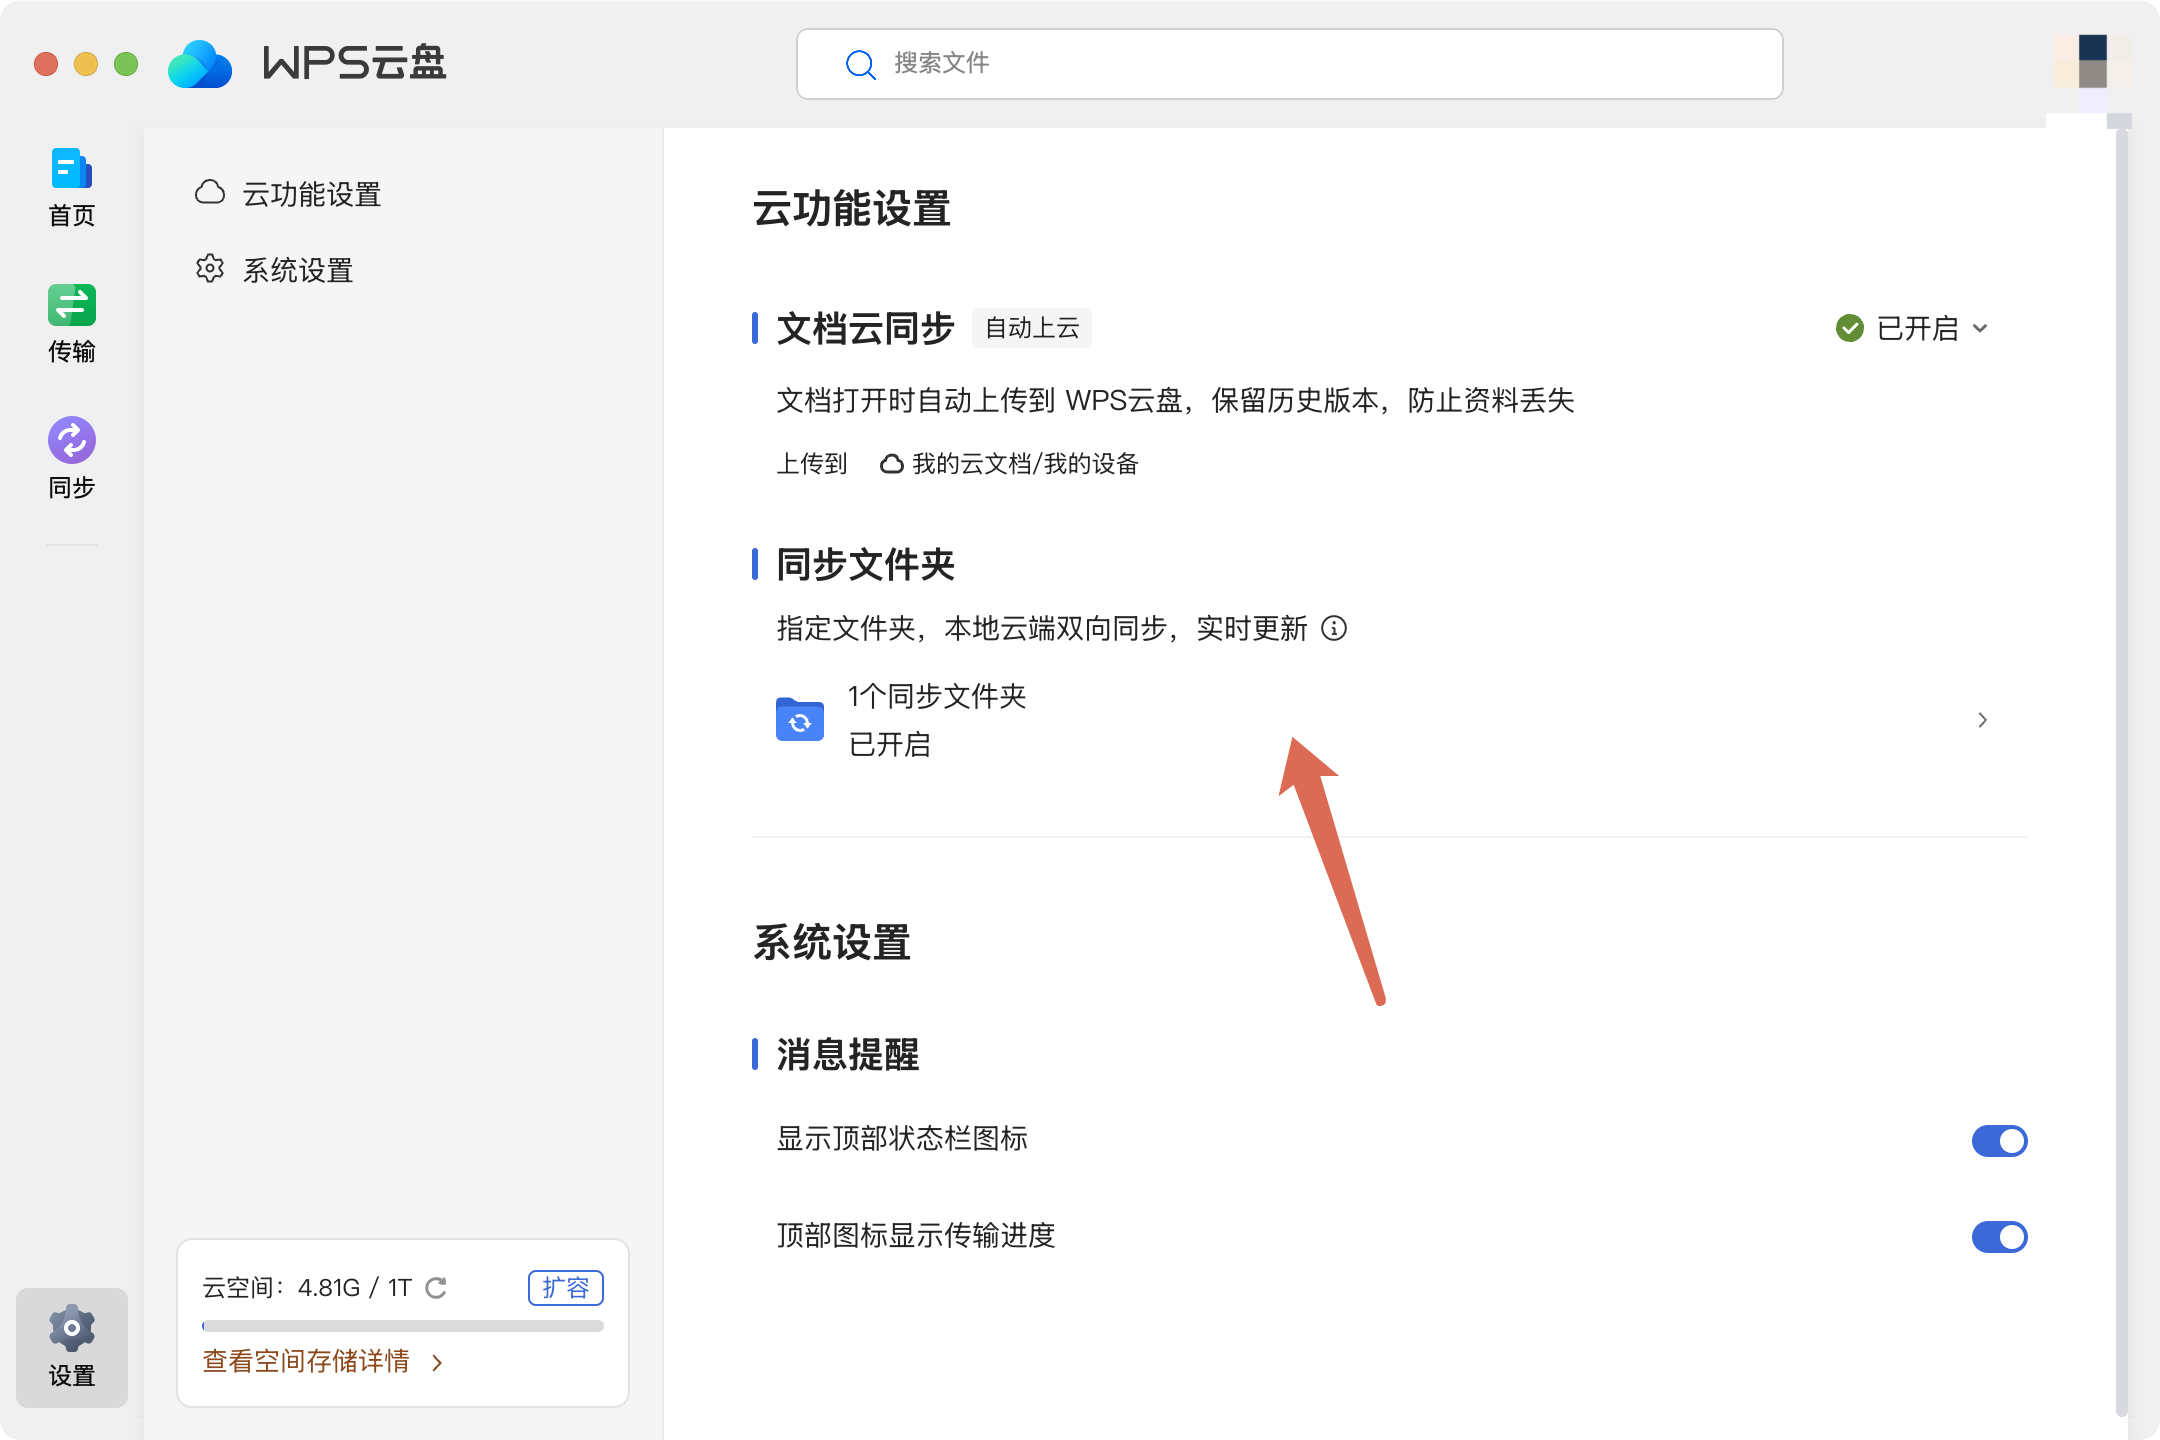Click the gear icon beside 系统设置

(210, 268)
